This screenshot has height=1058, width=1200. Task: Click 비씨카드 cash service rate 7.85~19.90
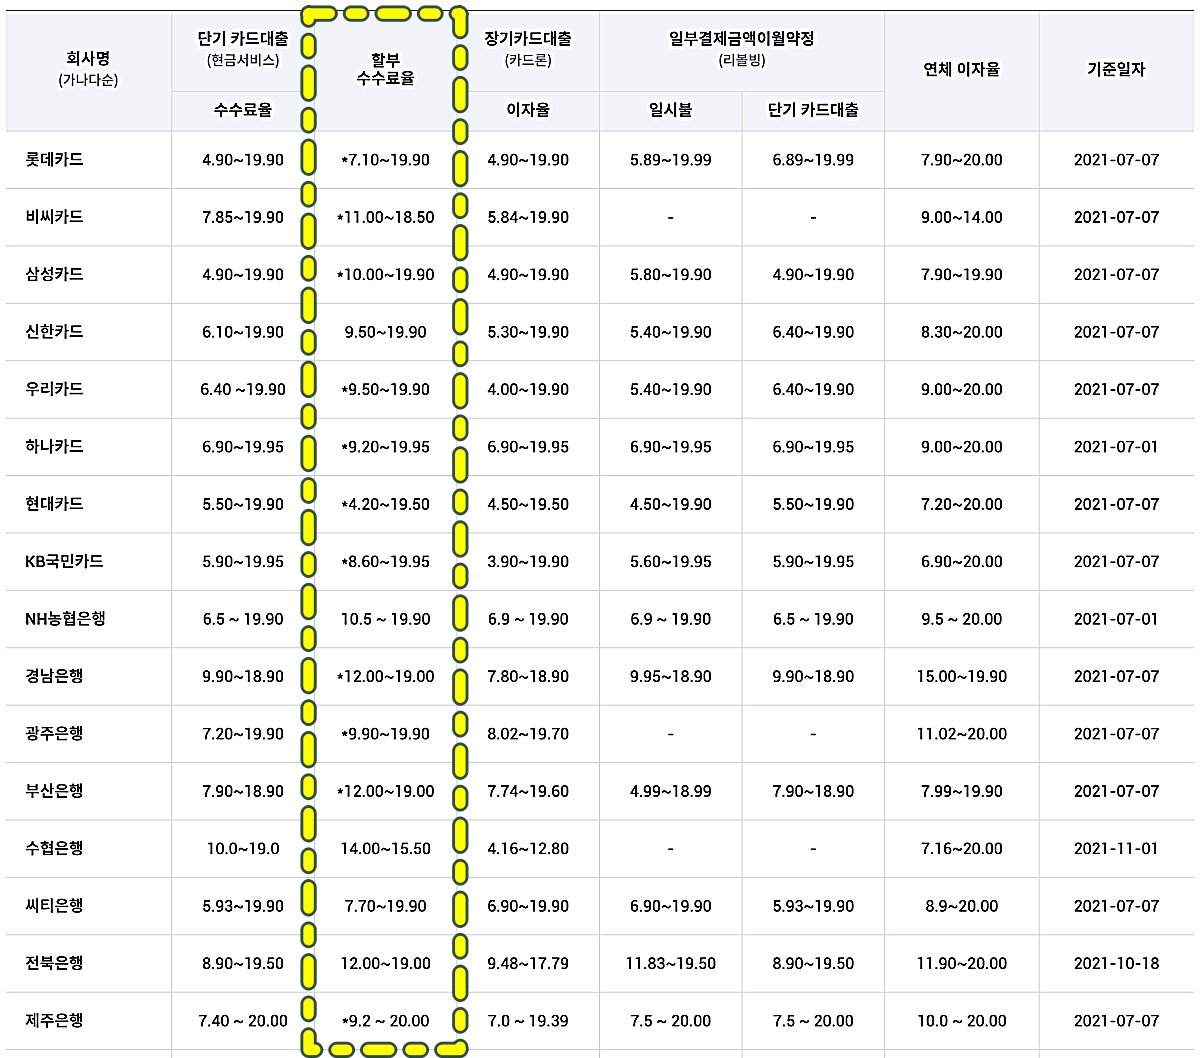click(243, 217)
